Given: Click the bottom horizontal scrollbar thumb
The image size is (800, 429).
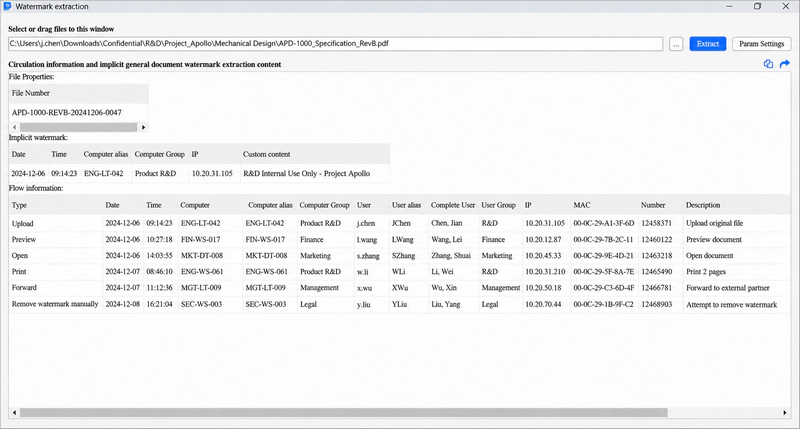Looking at the screenshot, I should coord(343,412).
